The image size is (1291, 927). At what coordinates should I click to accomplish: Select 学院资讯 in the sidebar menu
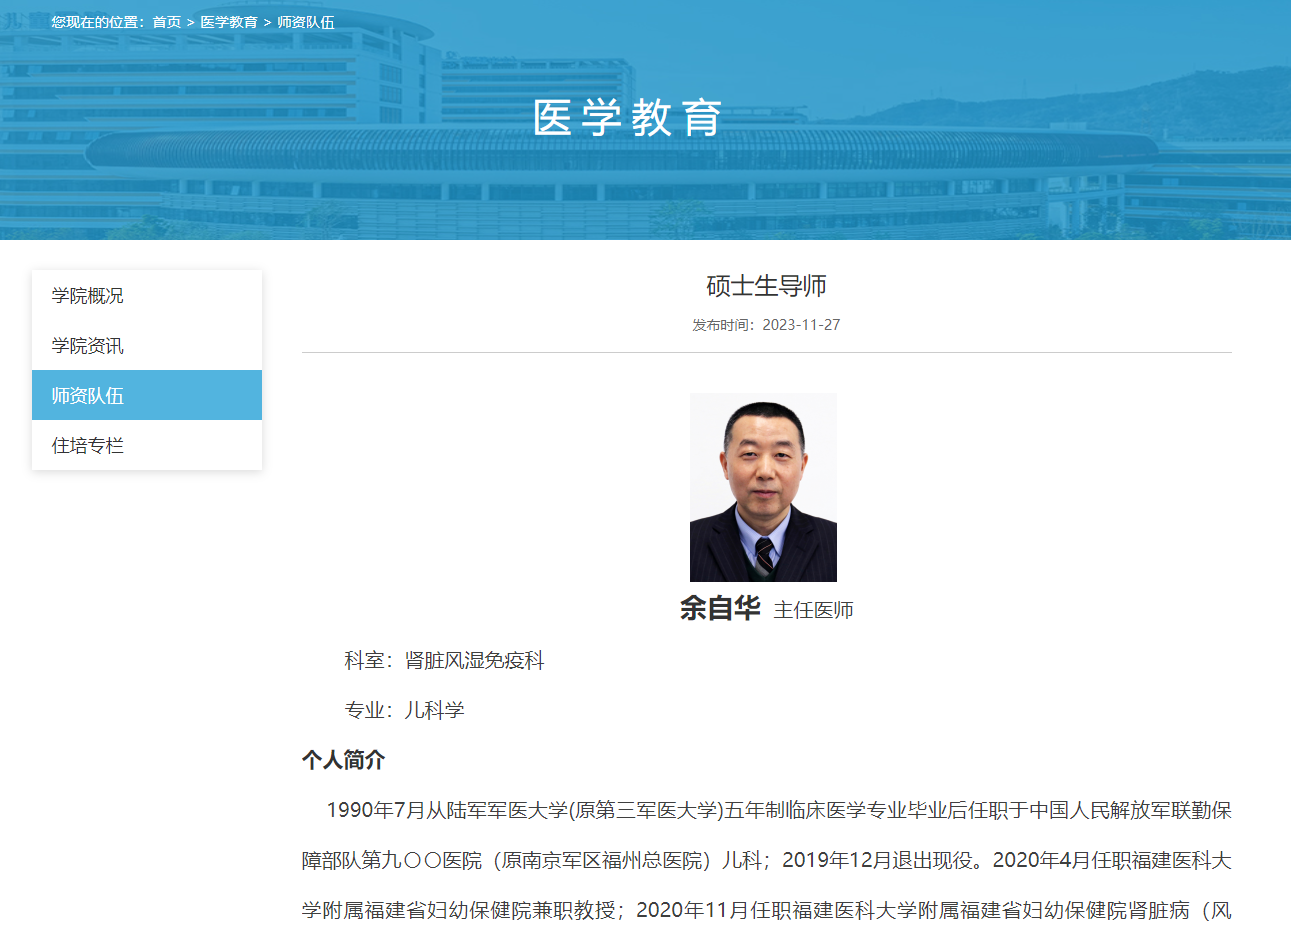(x=147, y=345)
